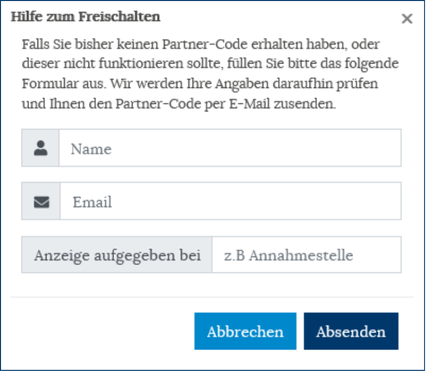
Task: Click the dark blue Absenden button
Action: (351, 331)
